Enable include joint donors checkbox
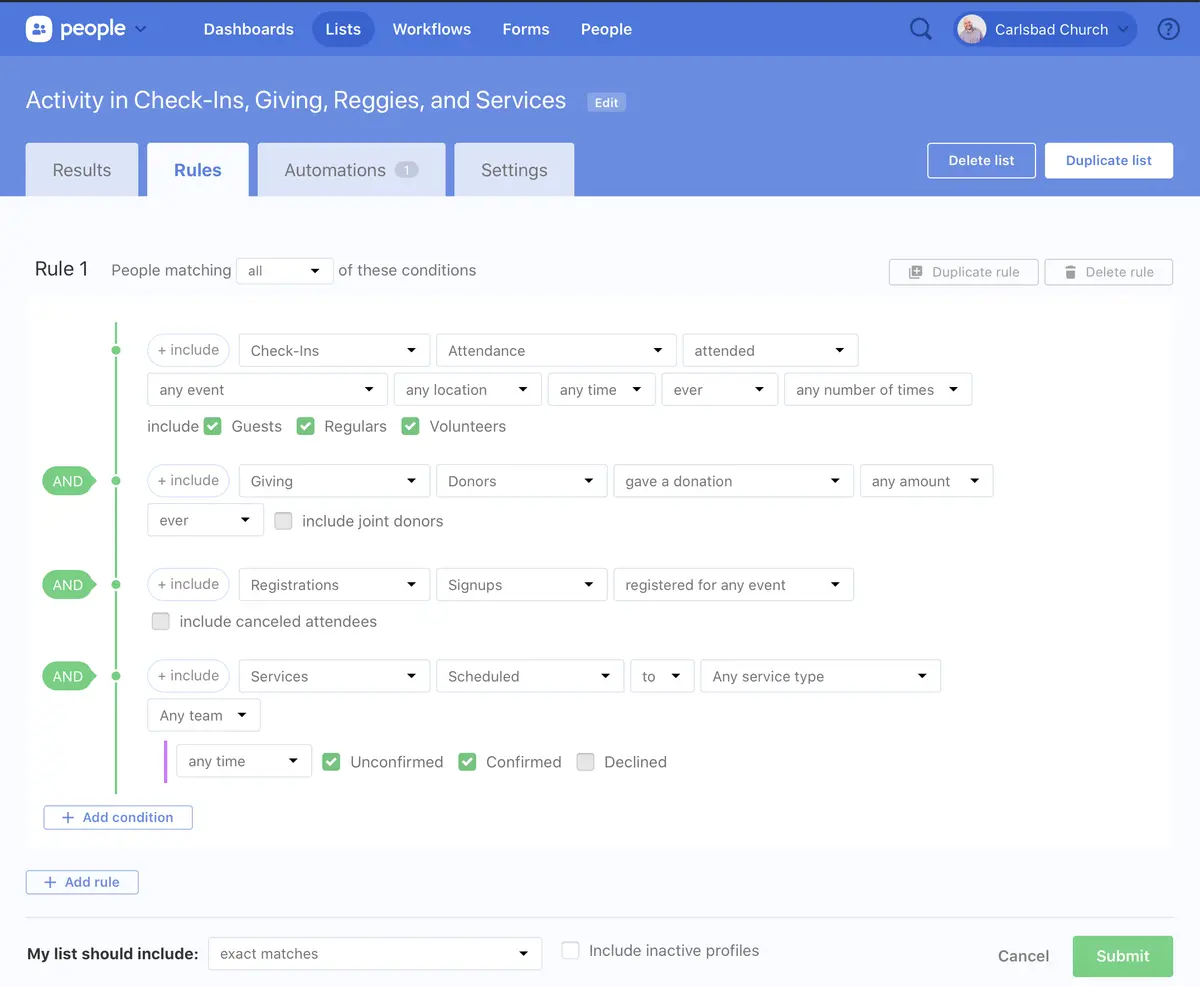 (283, 521)
